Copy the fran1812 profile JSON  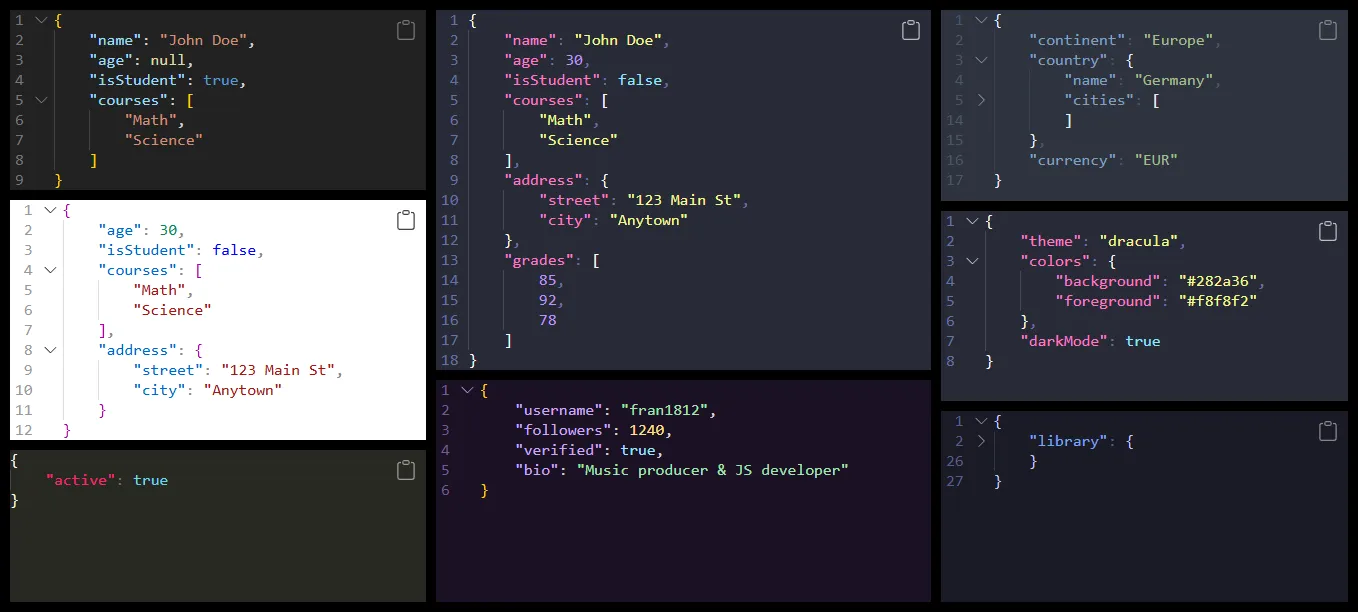click(911, 400)
